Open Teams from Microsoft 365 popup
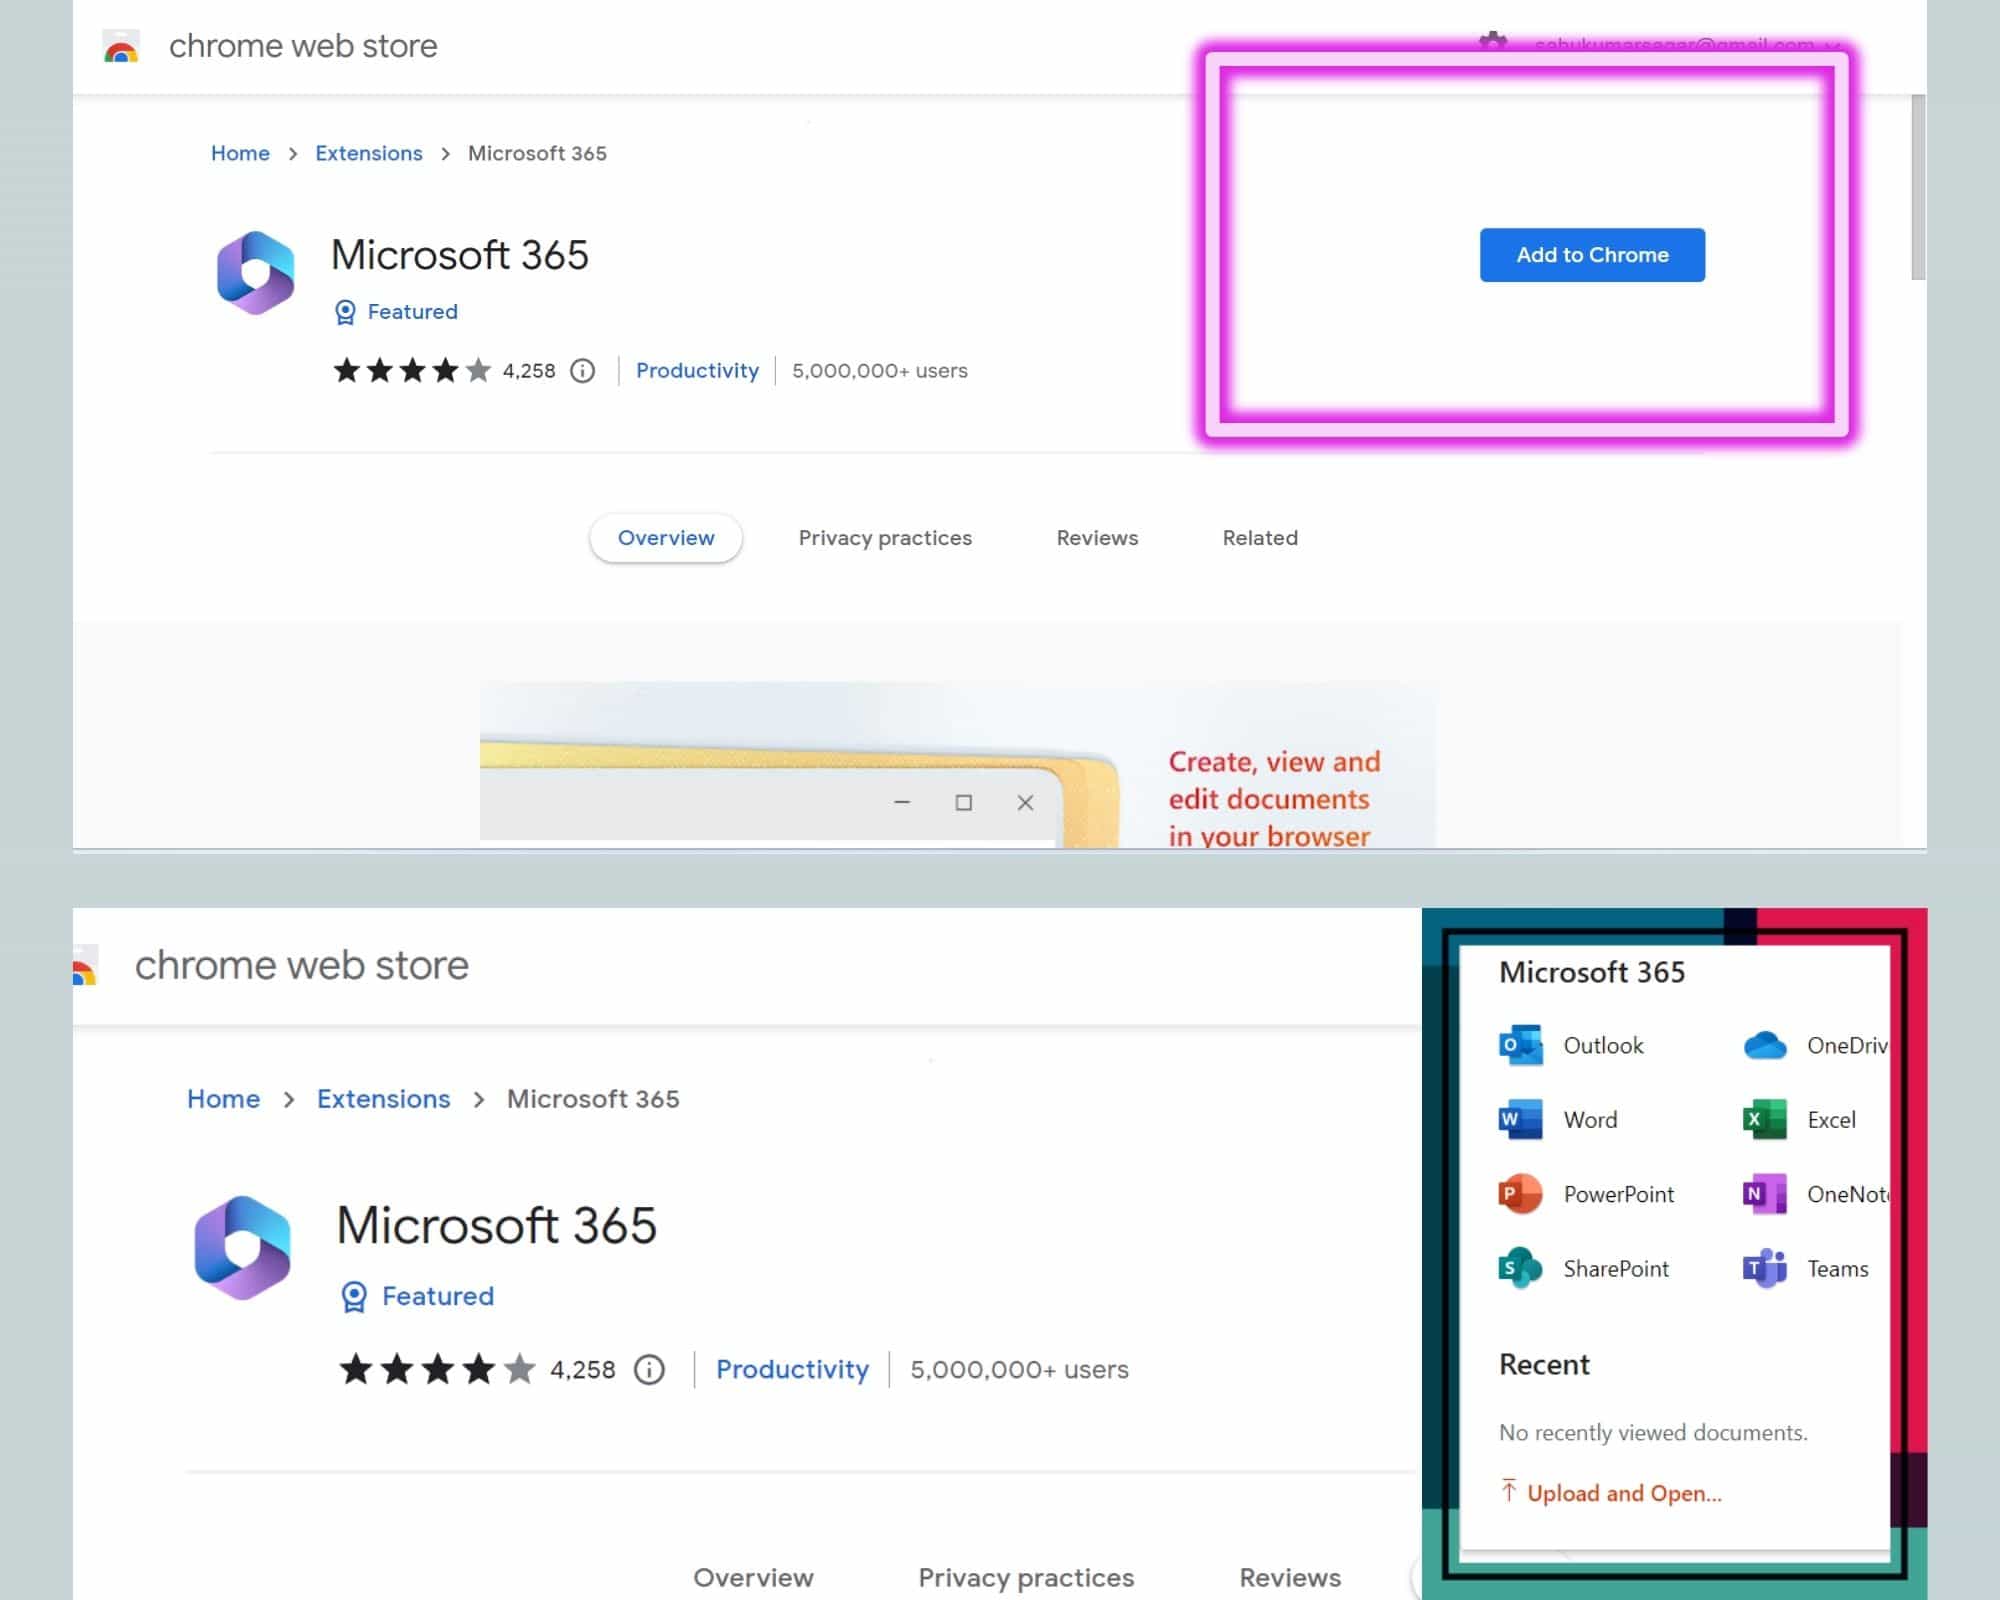This screenshot has width=2000, height=1600. pos(1805,1268)
